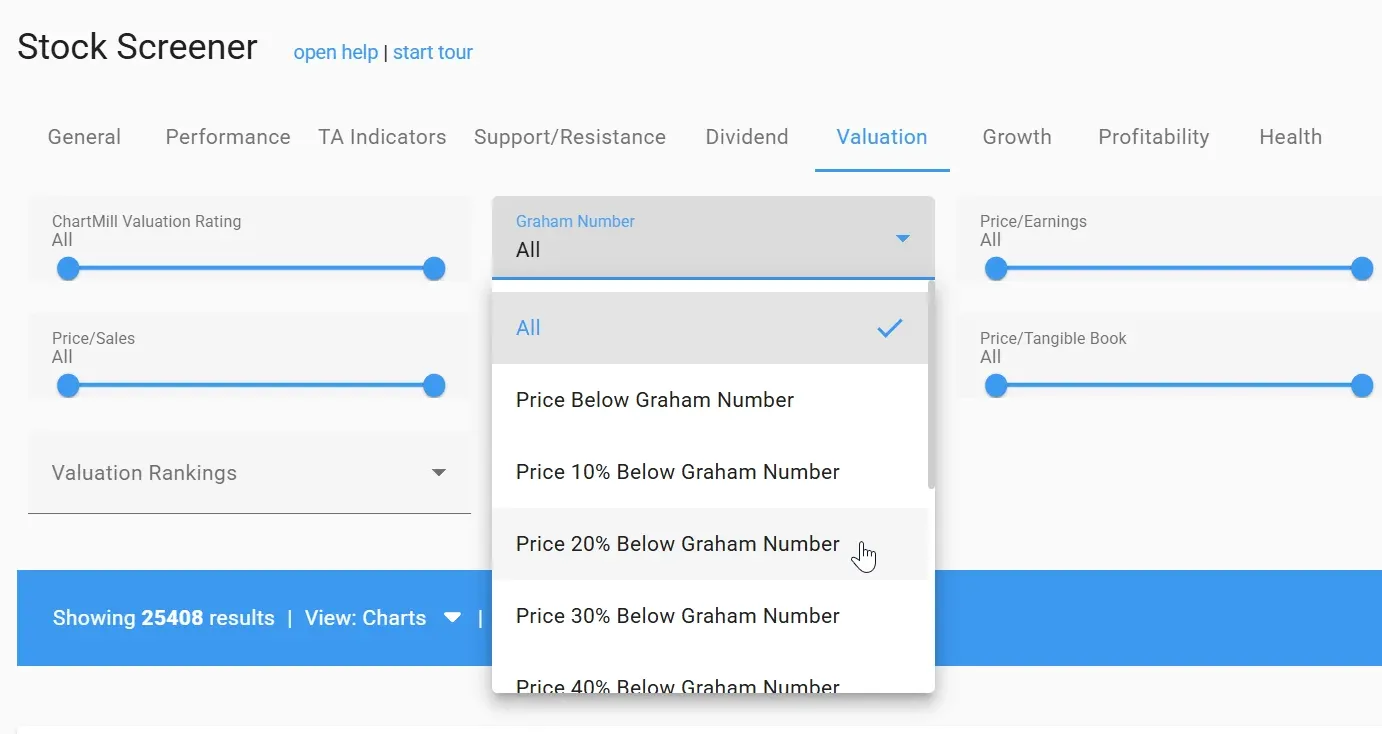Switch to the Dividend tab

click(x=746, y=137)
